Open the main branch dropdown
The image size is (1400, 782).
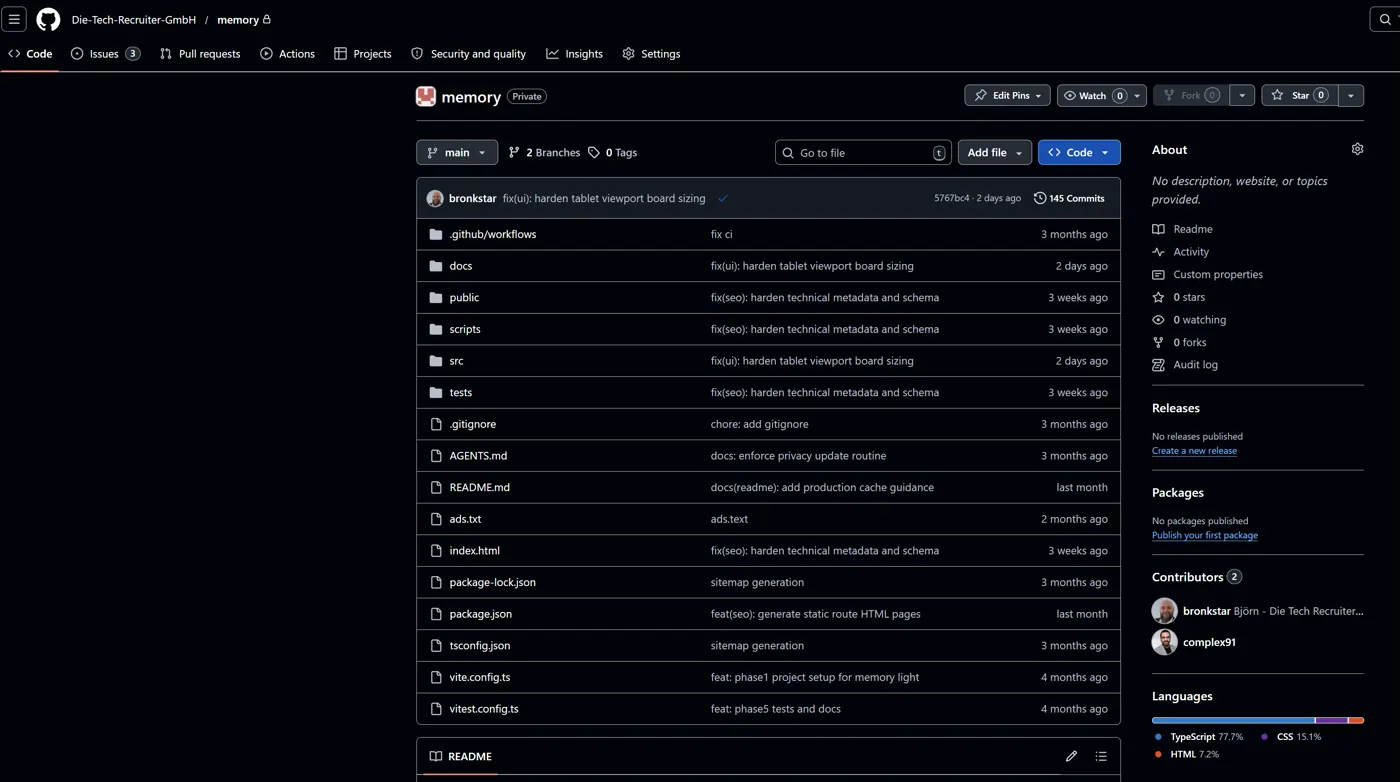coord(456,152)
